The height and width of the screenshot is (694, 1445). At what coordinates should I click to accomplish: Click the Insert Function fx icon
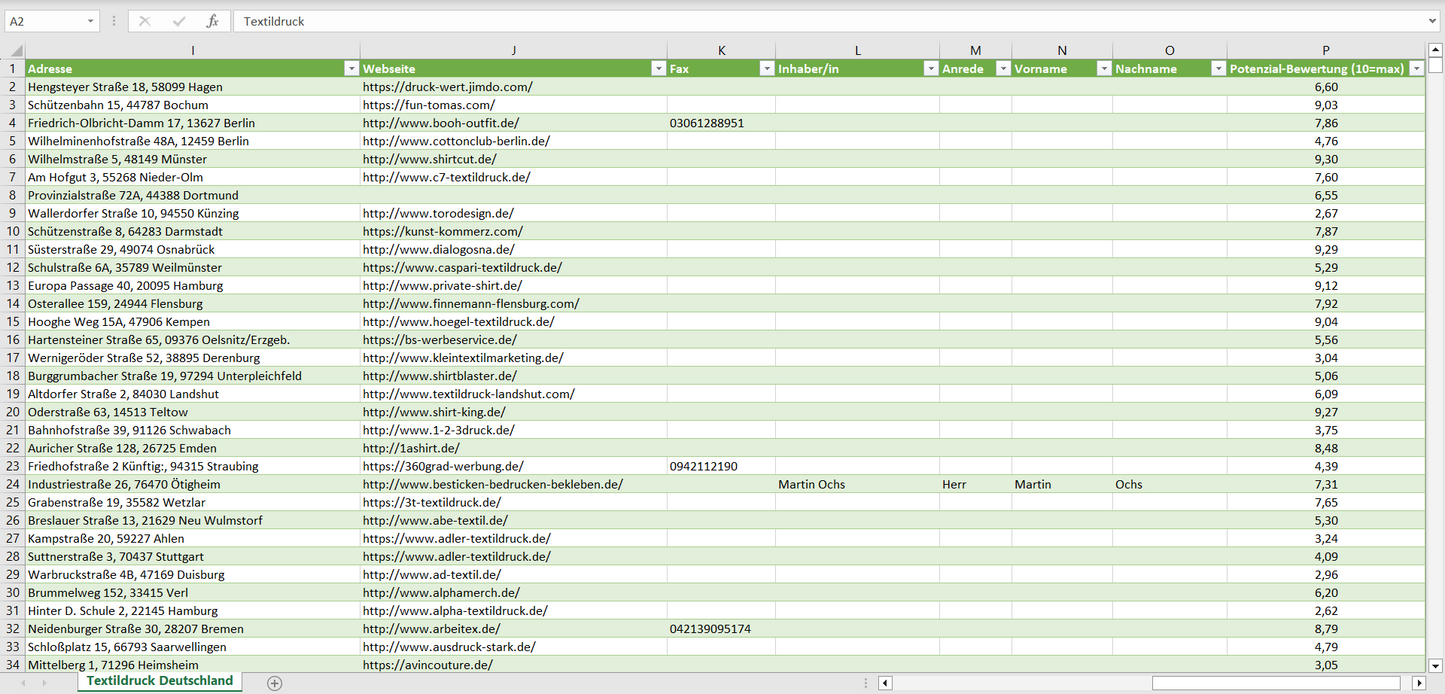click(x=212, y=21)
